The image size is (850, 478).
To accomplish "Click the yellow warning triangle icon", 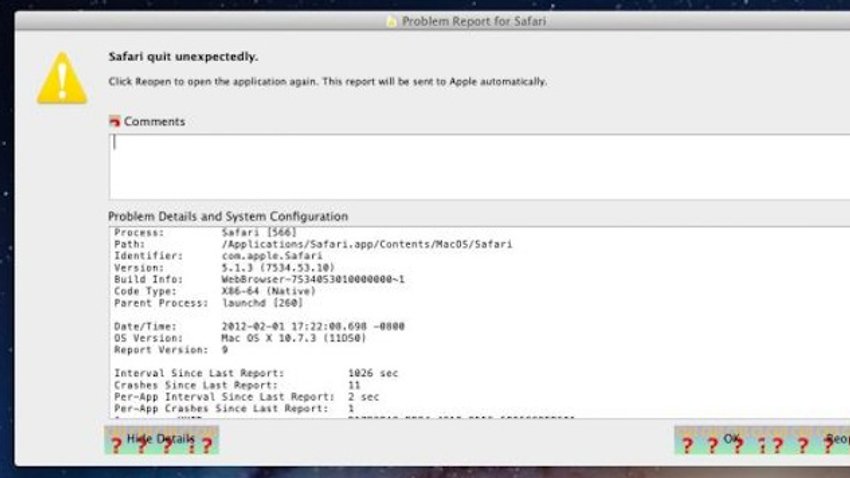I will pos(62,78).
